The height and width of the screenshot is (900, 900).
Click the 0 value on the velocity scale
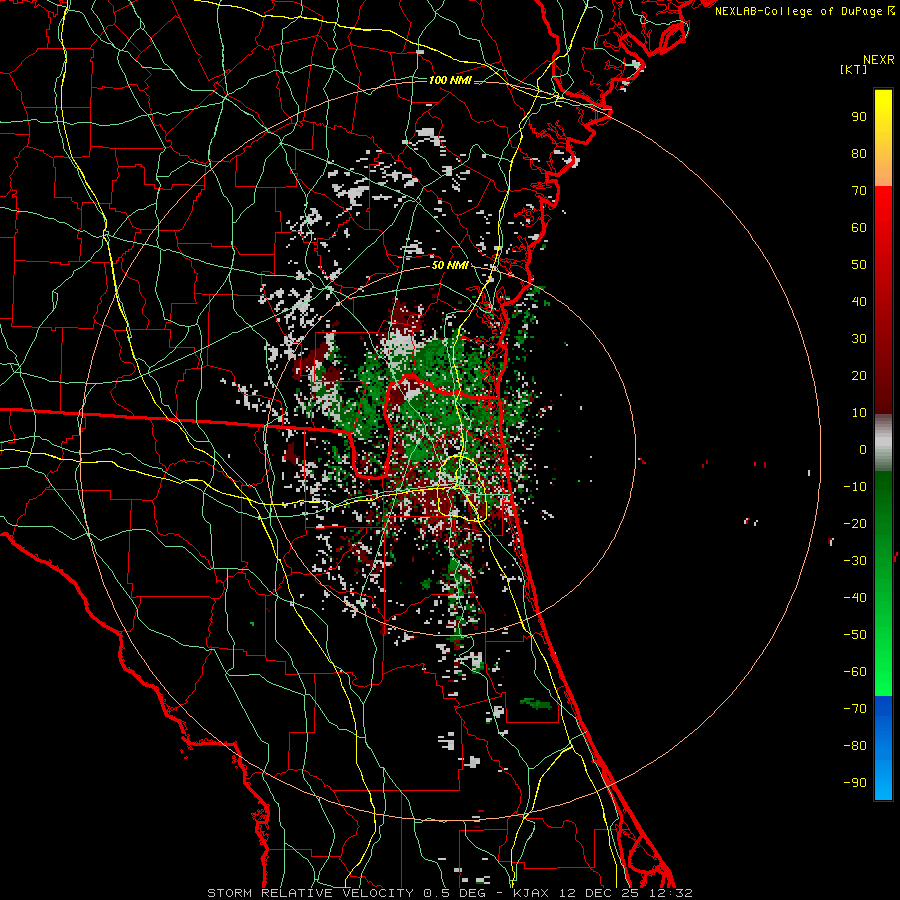(863, 450)
